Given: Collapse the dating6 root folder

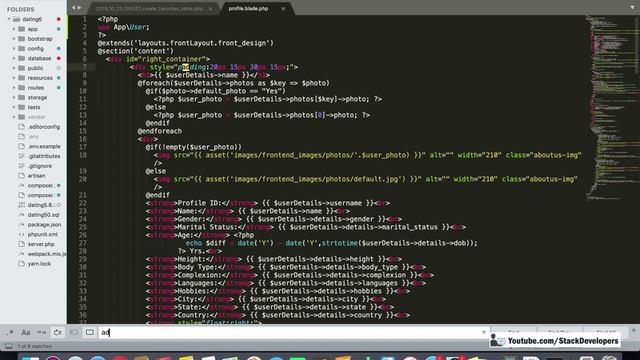Looking at the screenshot, I should click(9, 19).
